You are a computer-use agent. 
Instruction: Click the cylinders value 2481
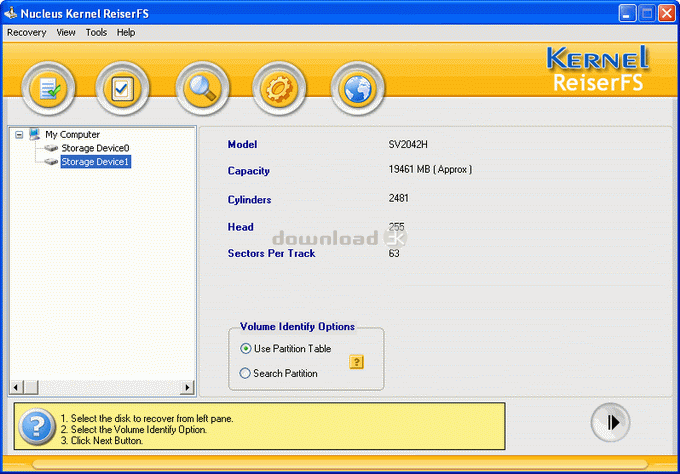[399, 198]
